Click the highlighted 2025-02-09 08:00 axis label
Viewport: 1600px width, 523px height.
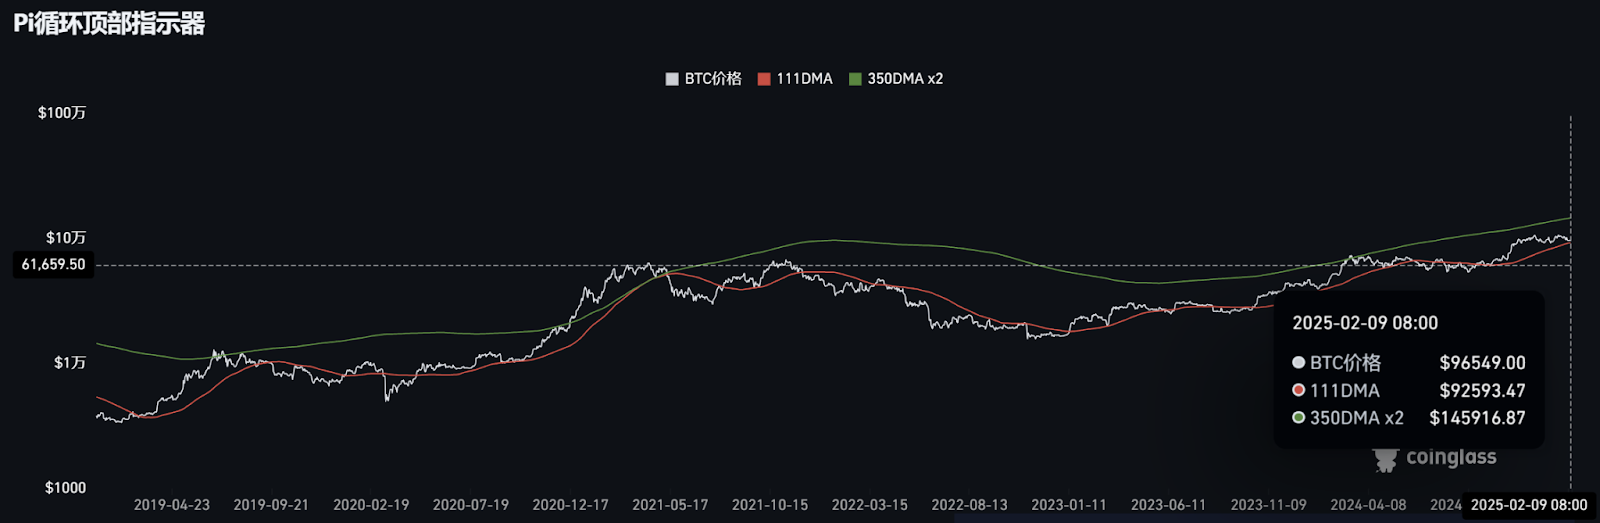[1529, 505]
